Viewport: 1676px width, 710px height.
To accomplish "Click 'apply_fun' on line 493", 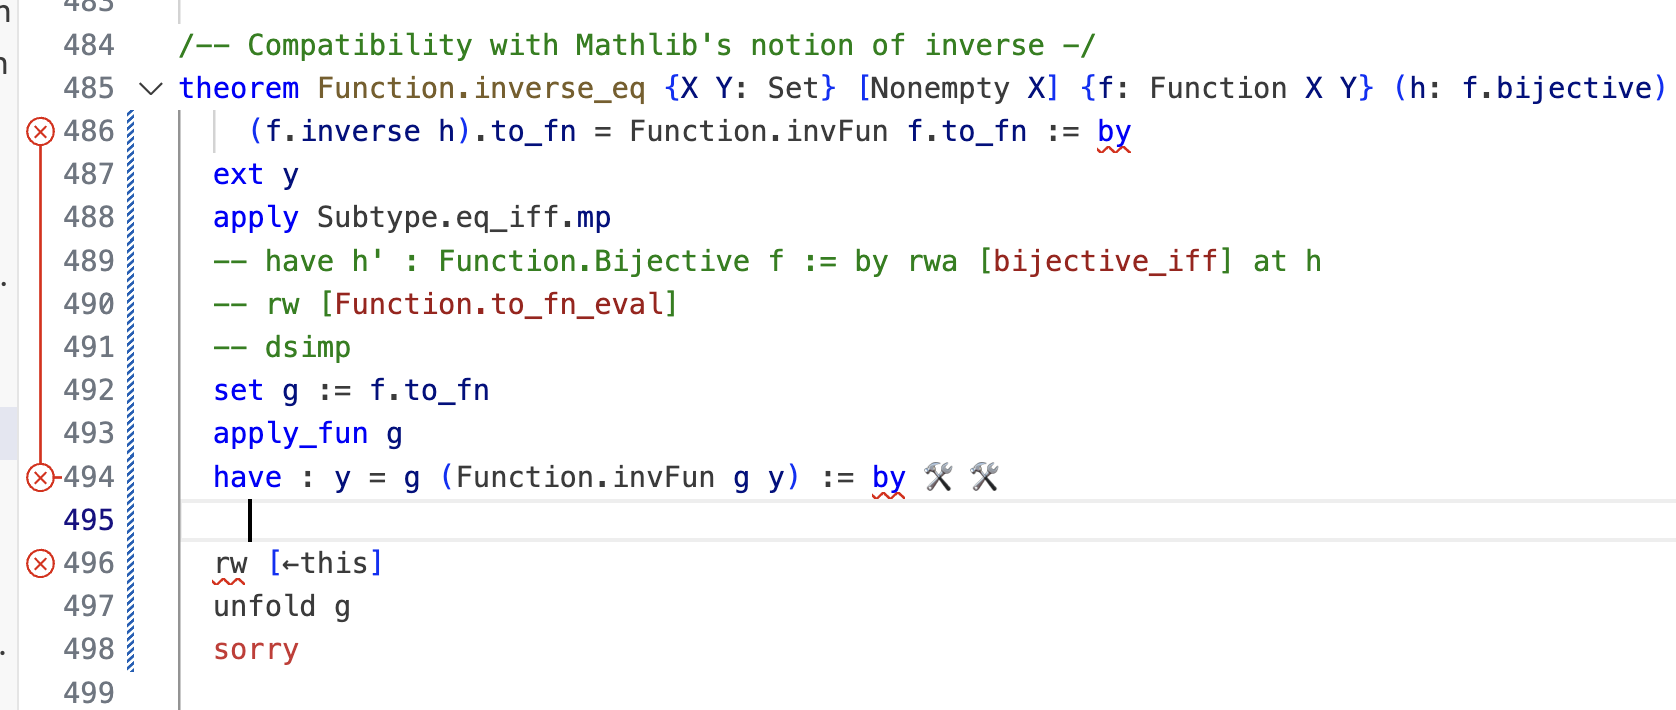I will tap(290, 434).
